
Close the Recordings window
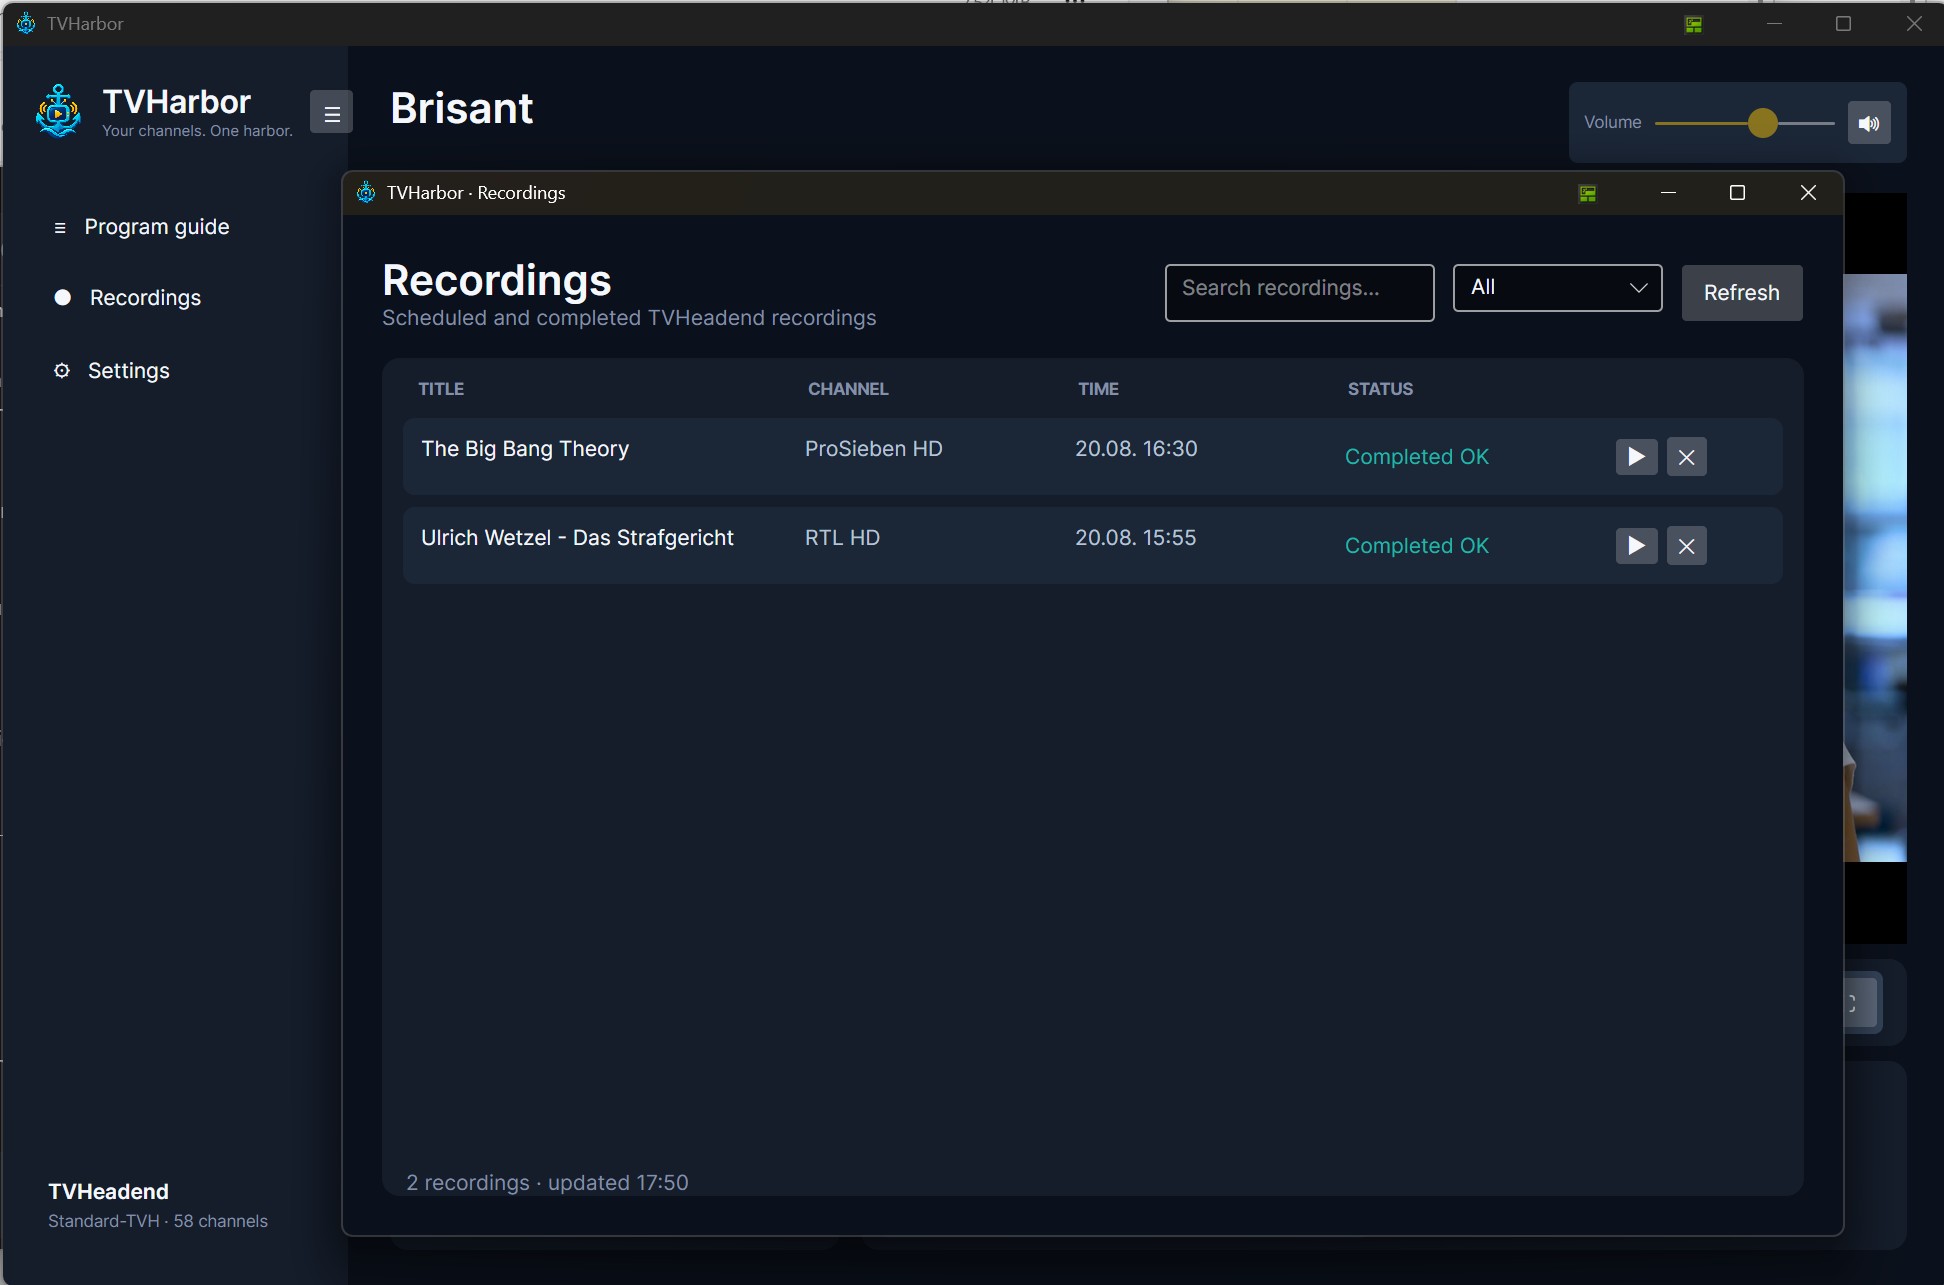point(1808,193)
